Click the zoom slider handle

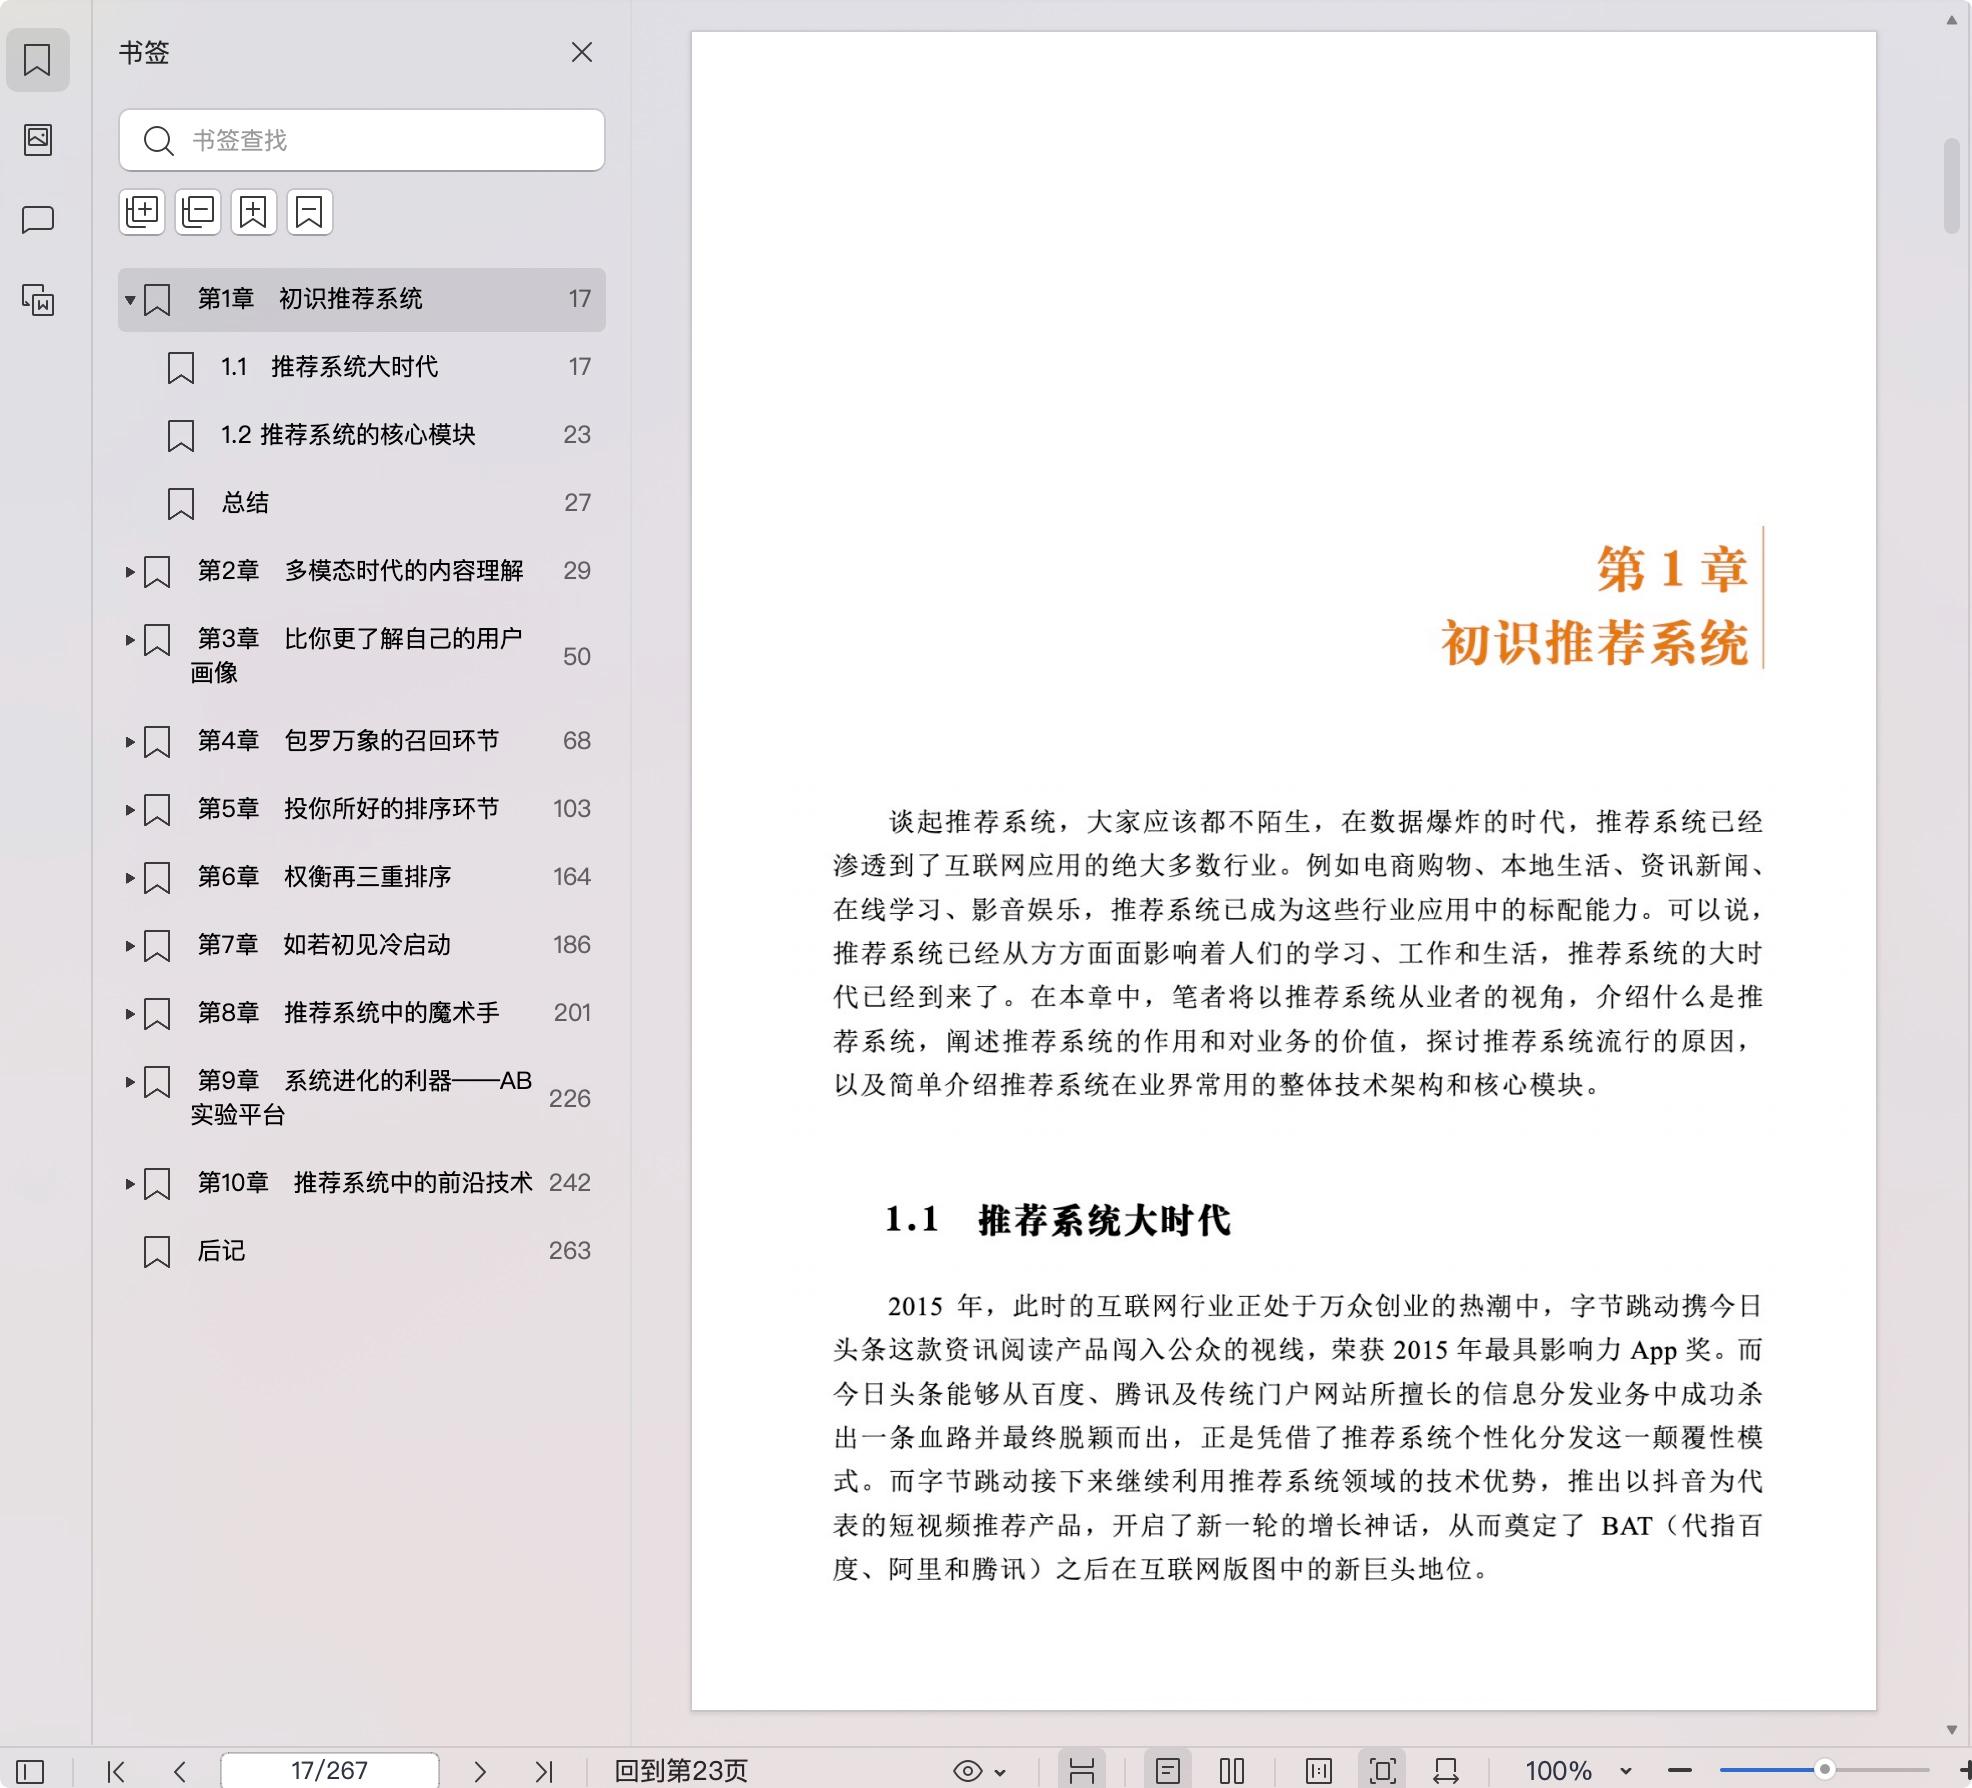1825,1770
